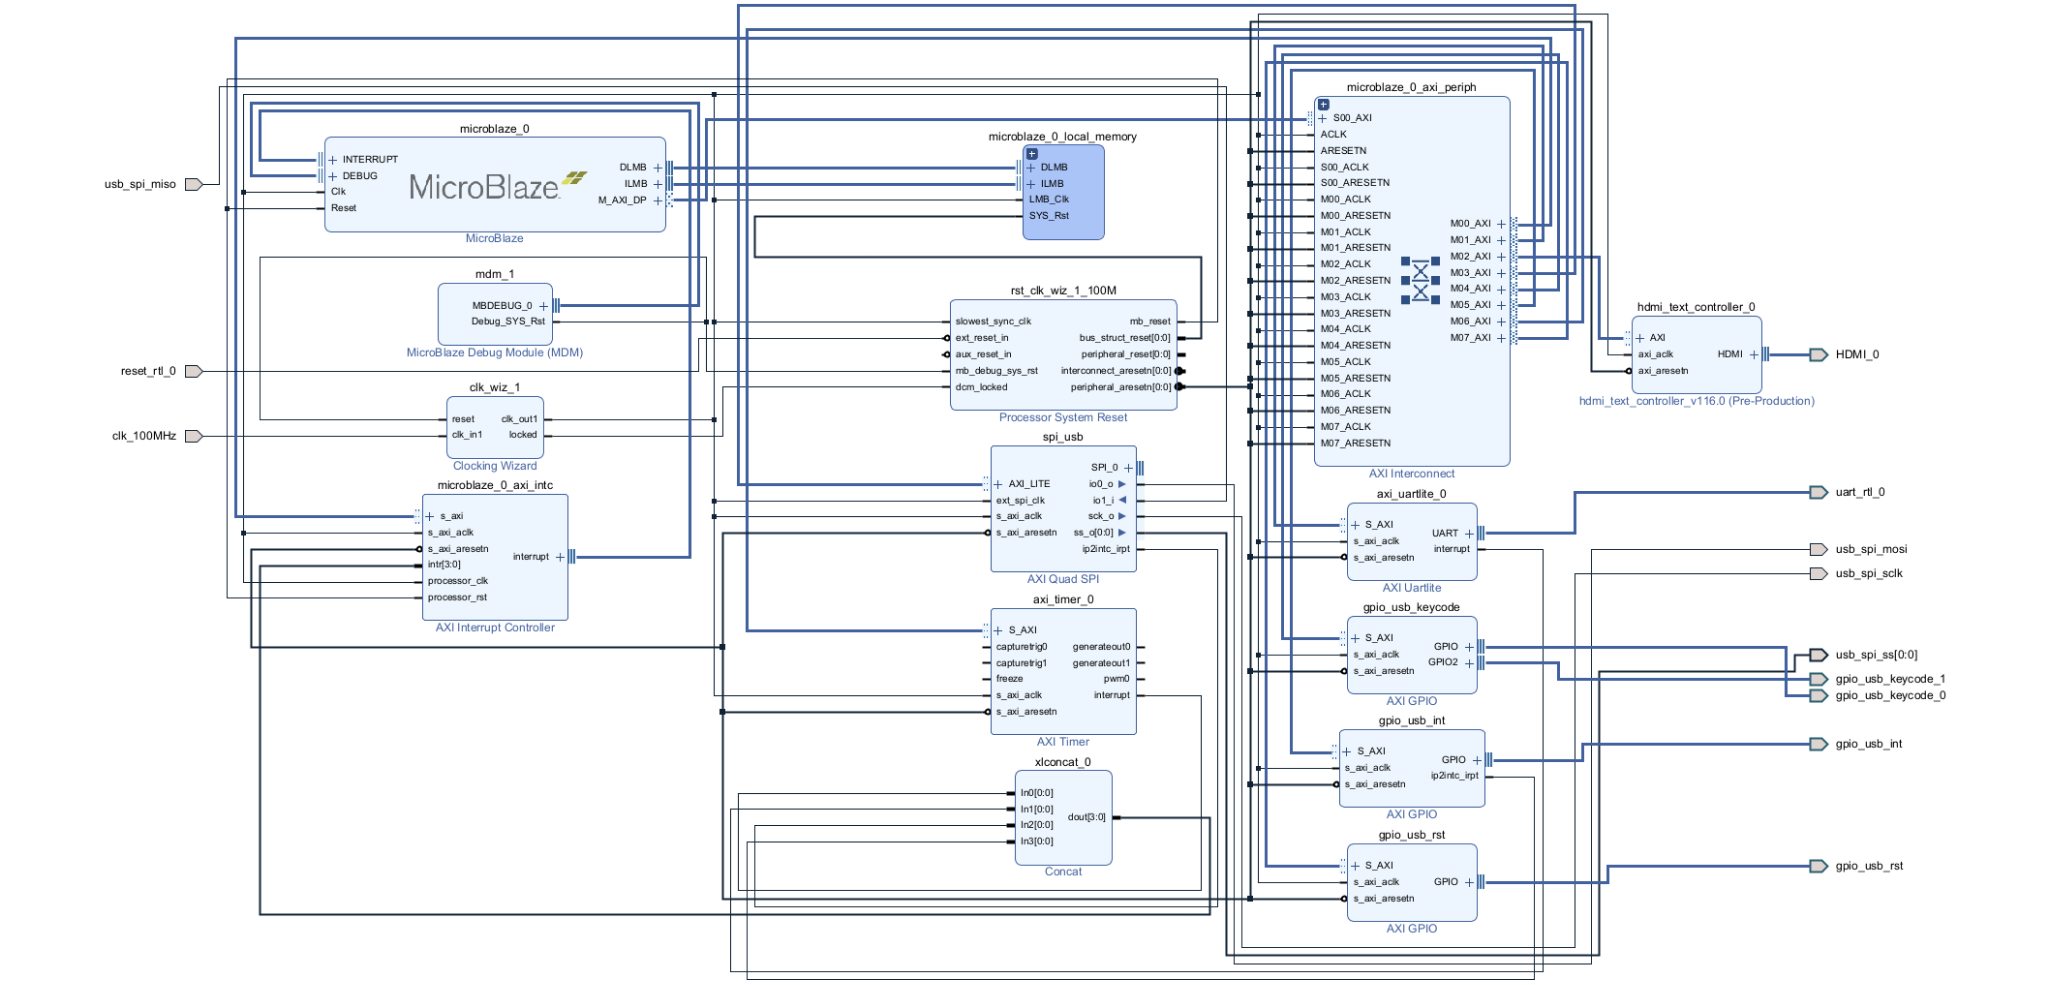The width and height of the screenshot is (2048, 985).
Task: Expand SPI_0 interface on spi_usb
Action: coord(1128,468)
